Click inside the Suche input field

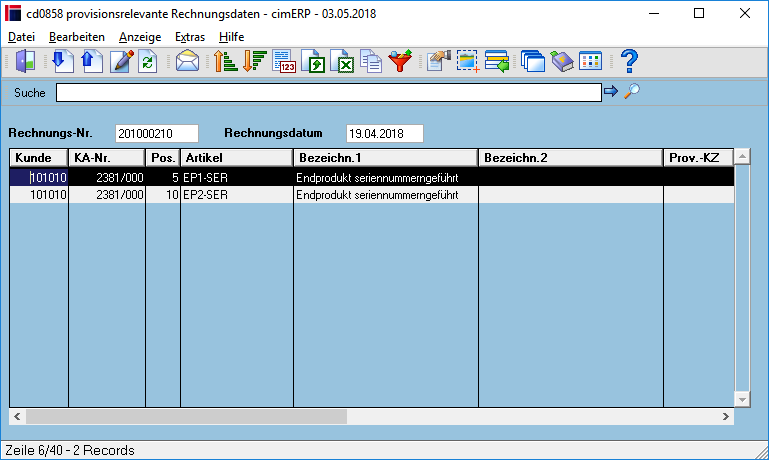click(329, 93)
